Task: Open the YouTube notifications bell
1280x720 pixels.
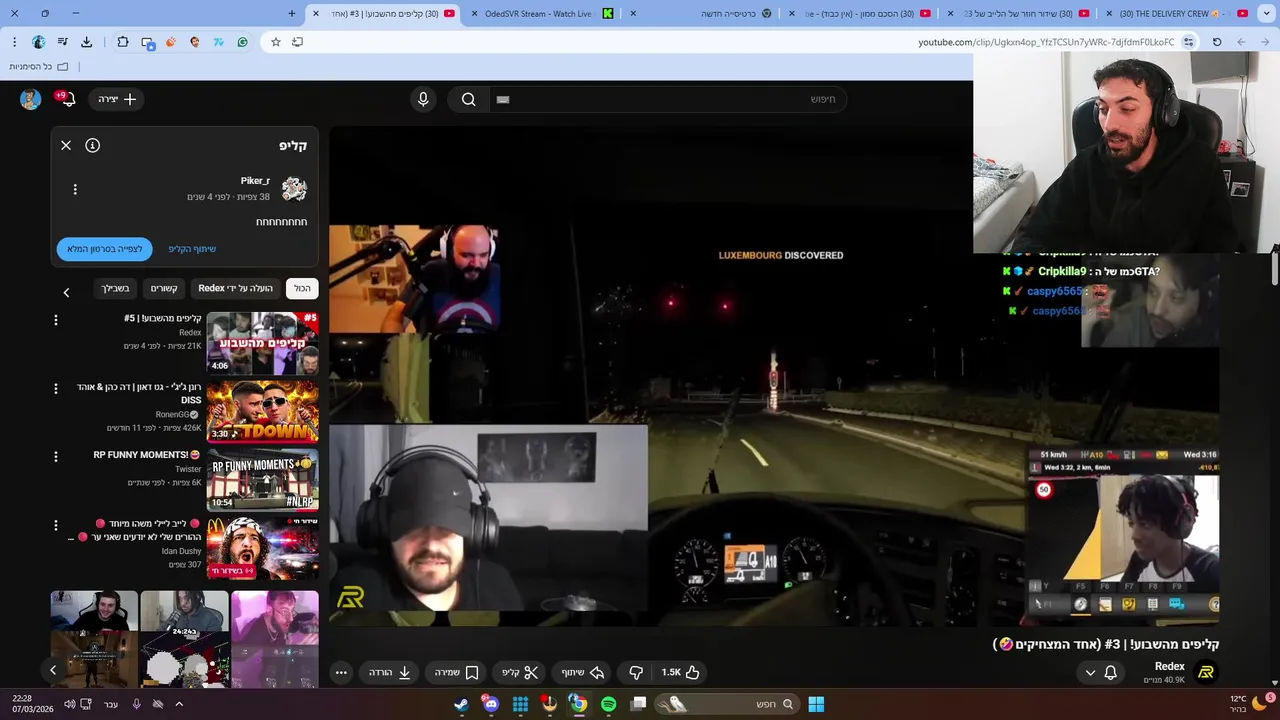Action: [x=68, y=99]
